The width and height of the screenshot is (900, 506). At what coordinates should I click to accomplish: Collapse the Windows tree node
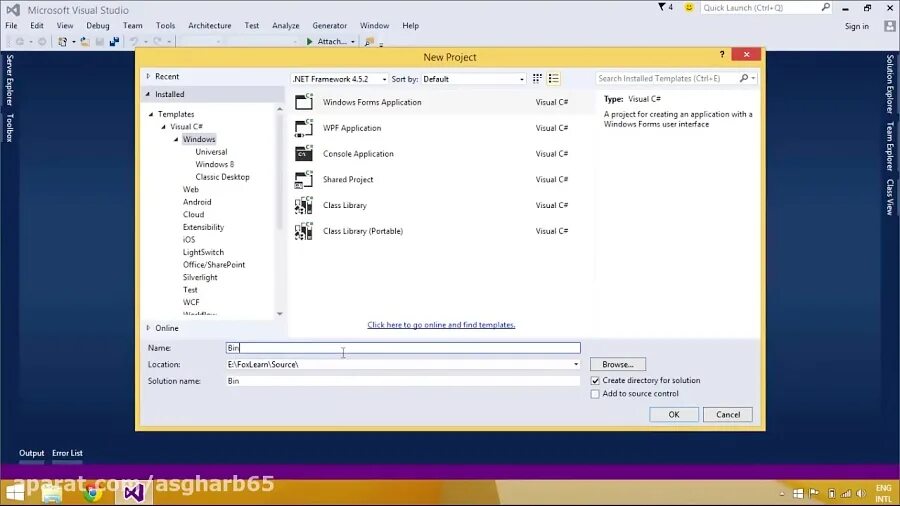[x=176, y=139]
